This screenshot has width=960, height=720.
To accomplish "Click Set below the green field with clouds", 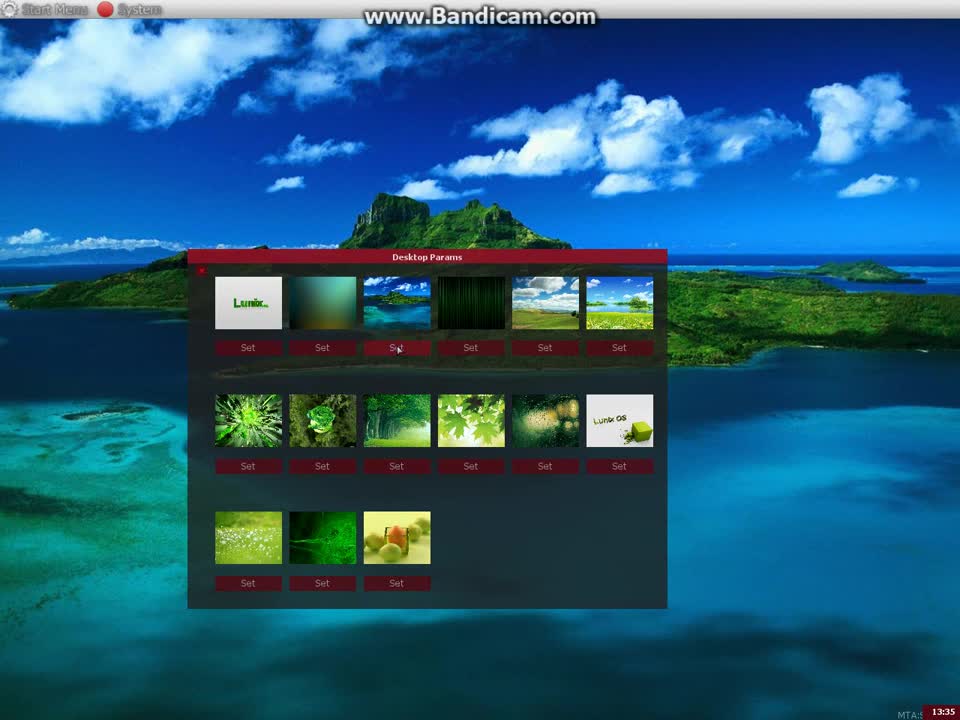I will pos(545,348).
